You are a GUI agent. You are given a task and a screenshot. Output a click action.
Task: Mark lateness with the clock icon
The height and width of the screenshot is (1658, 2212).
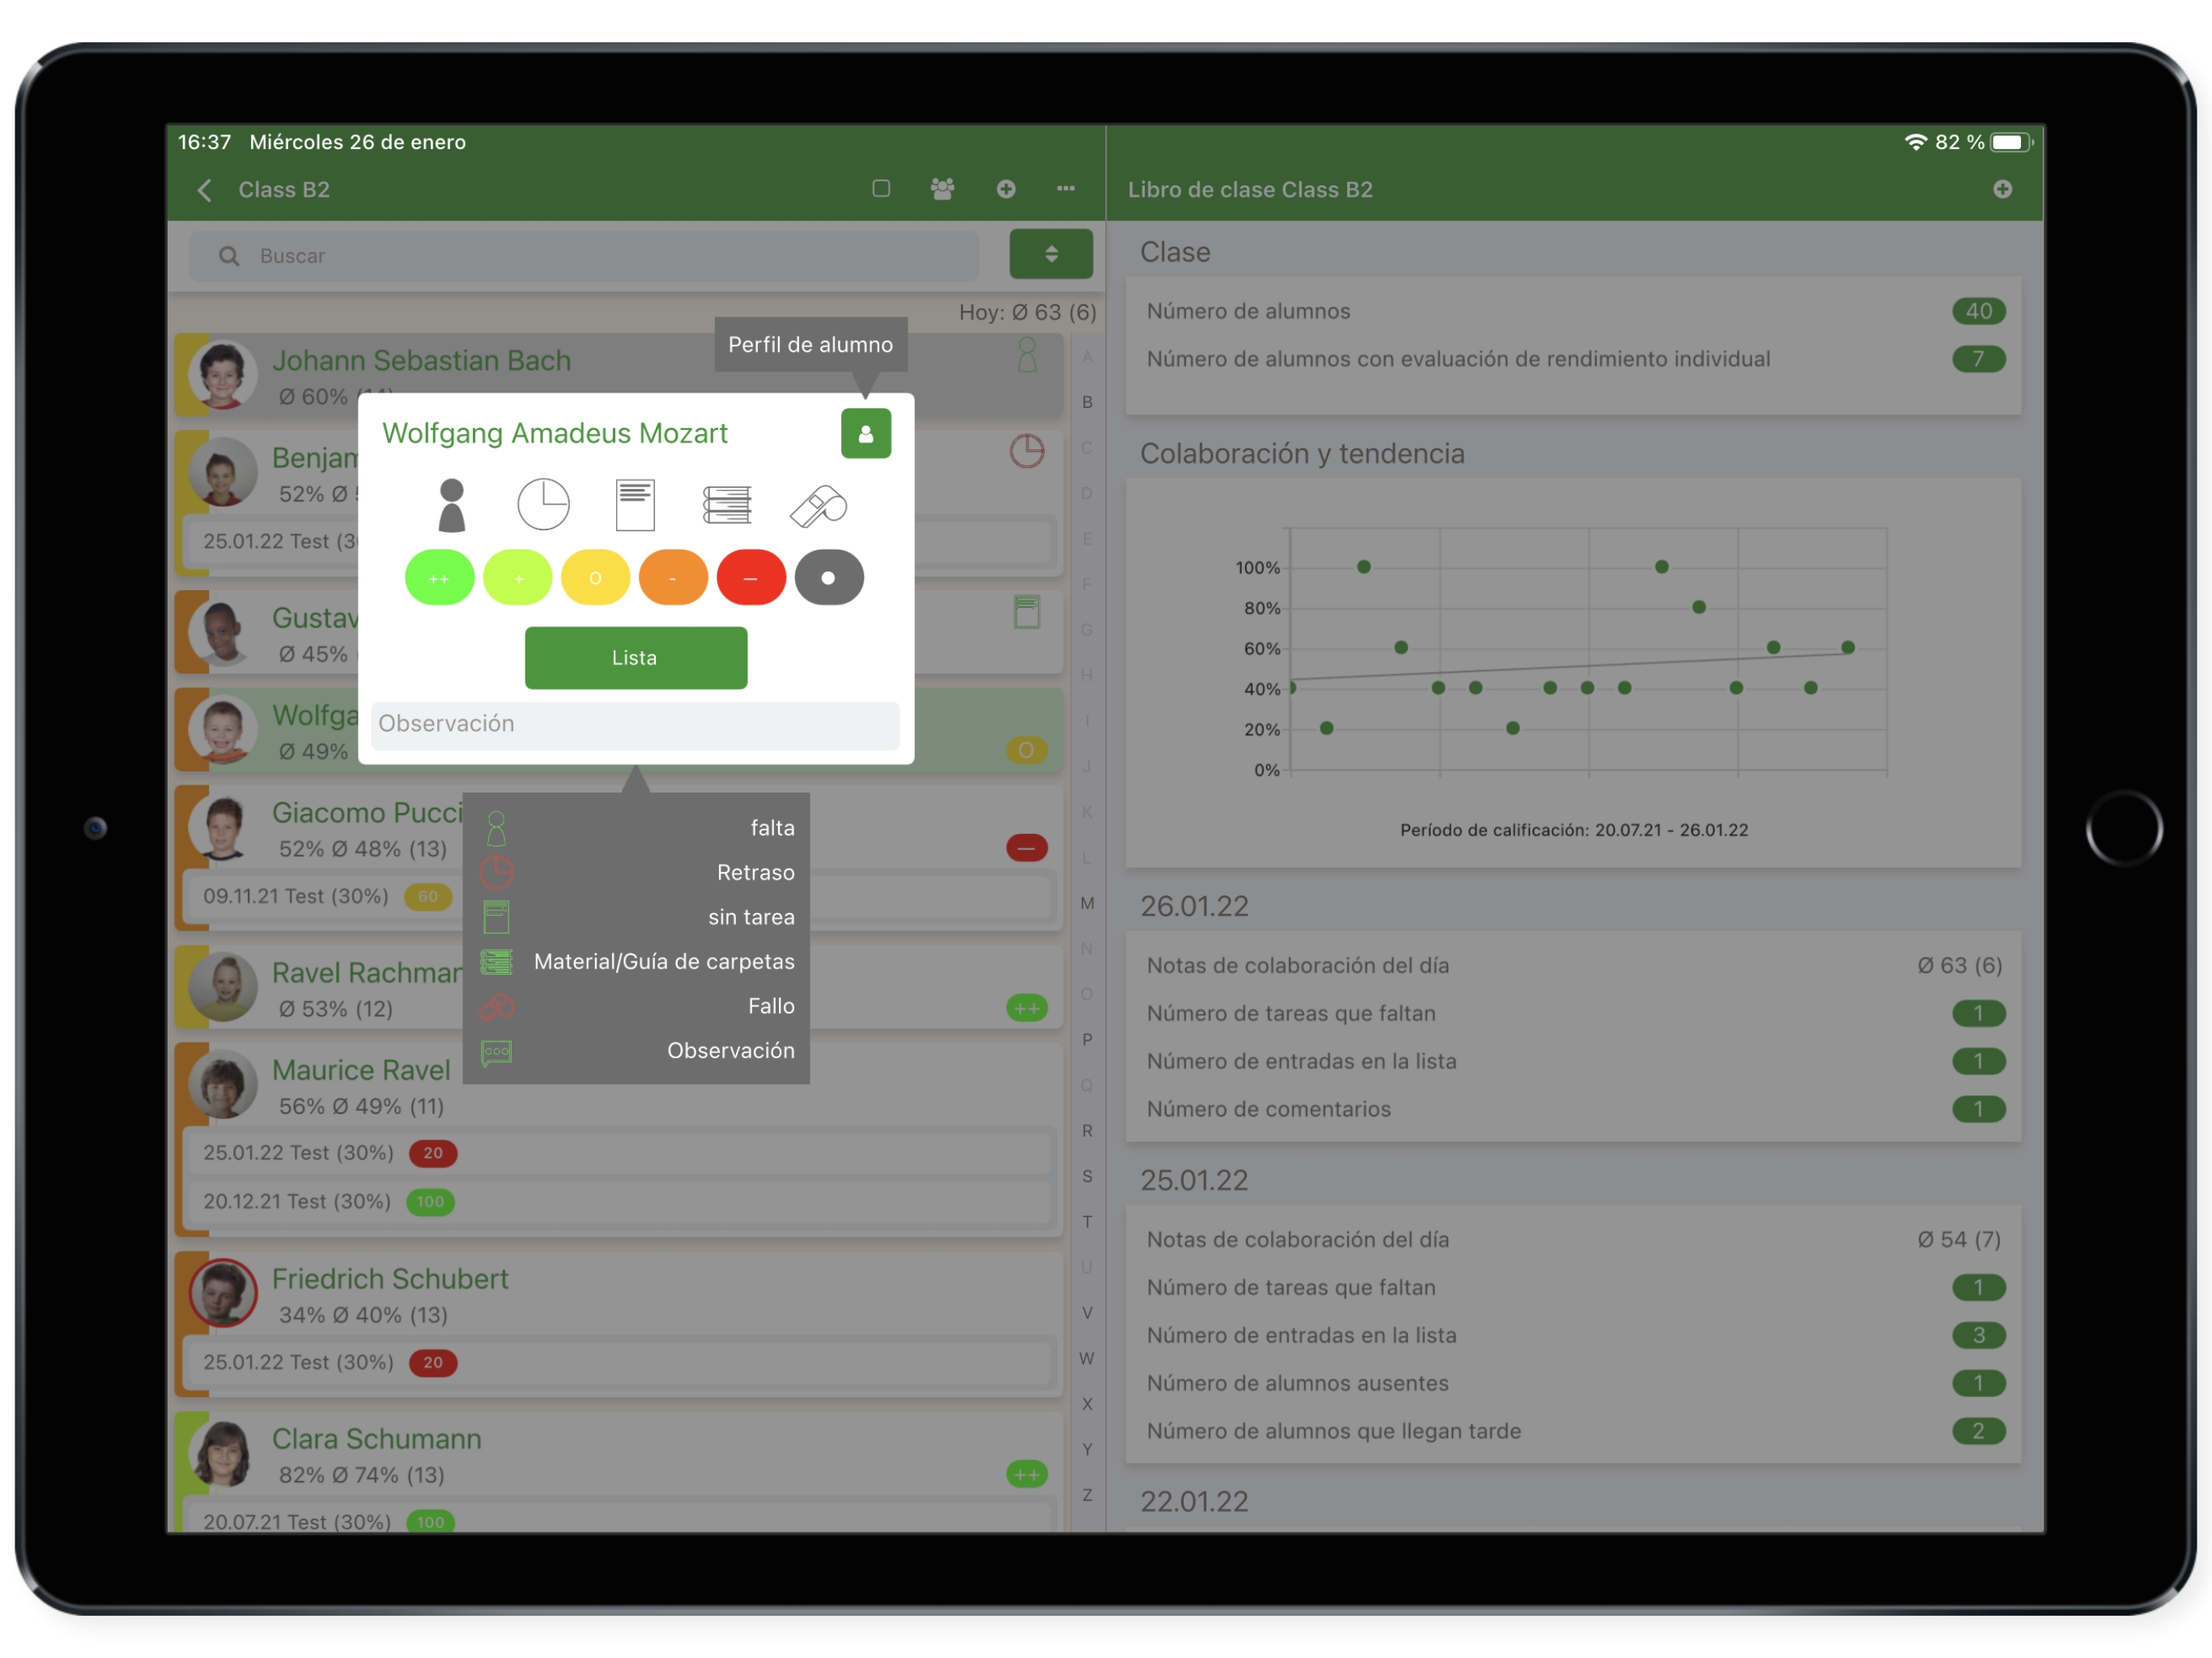coord(543,505)
